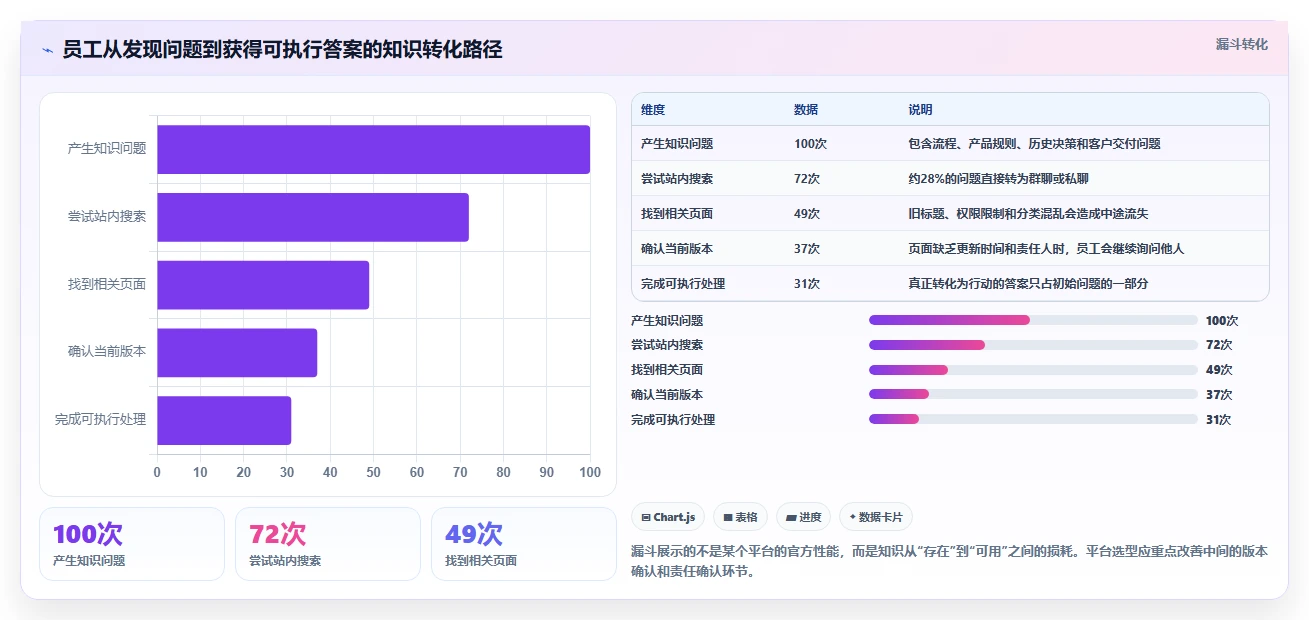The width and height of the screenshot is (1309, 620).
Task: Click the 说明 column header
Action: click(x=920, y=110)
